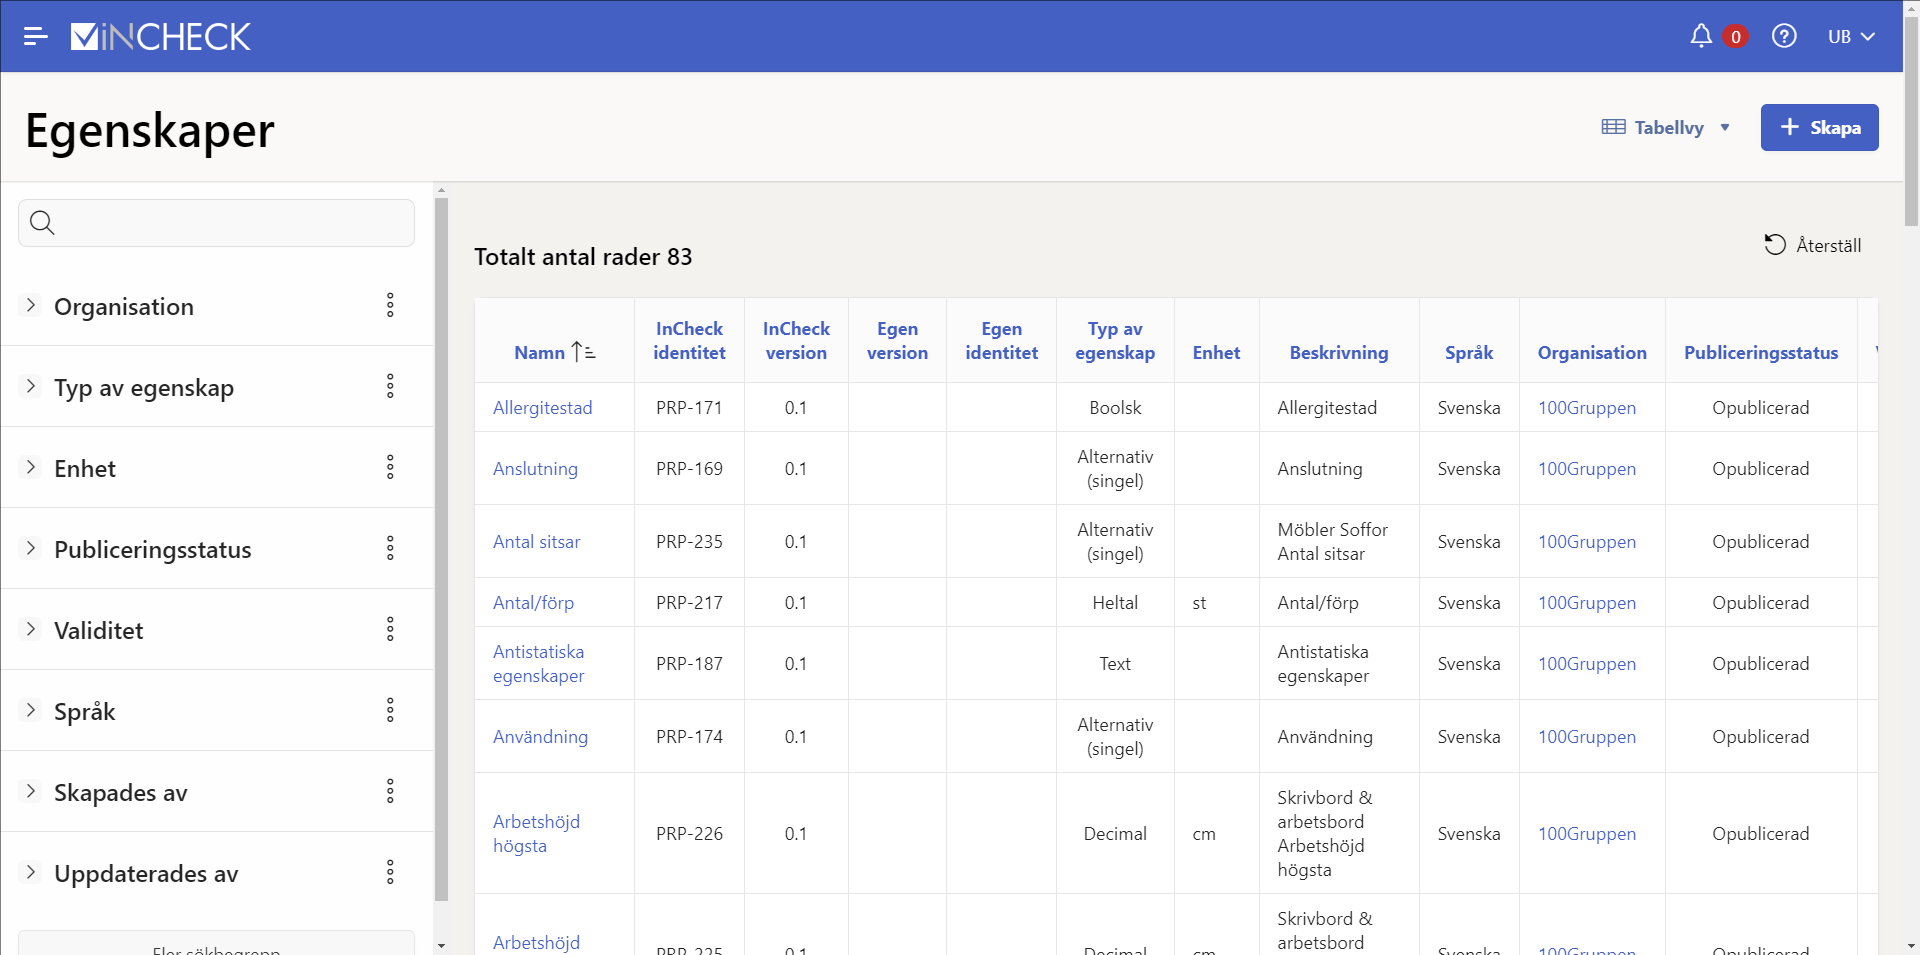The width and height of the screenshot is (1920, 955).
Task: Open three-dot menu beside Enhet filter
Action: coord(390,468)
